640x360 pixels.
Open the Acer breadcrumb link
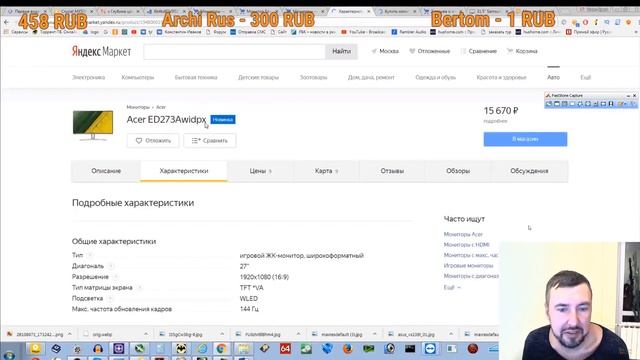click(161, 107)
